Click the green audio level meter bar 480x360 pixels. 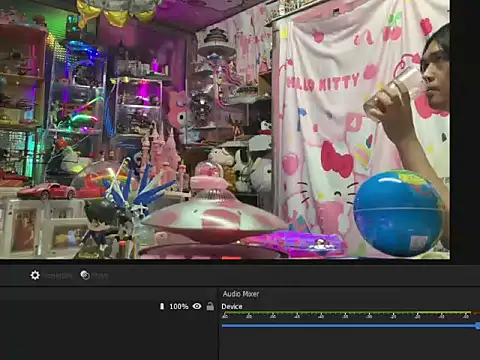coord(347,312)
